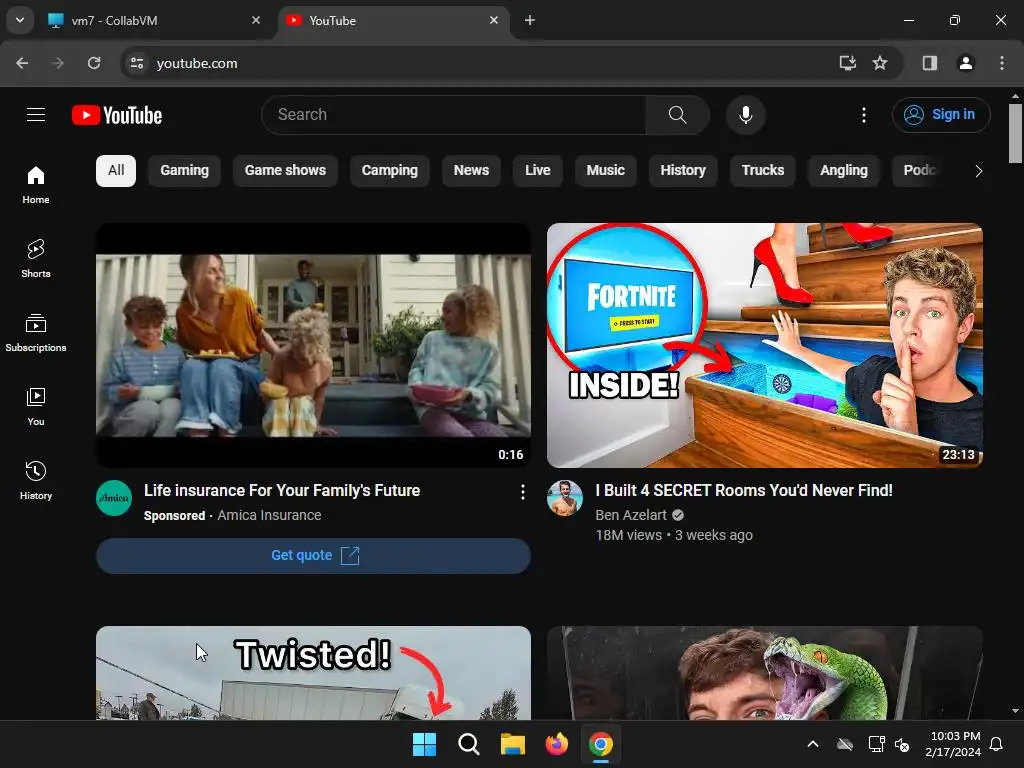Viewport: 1024px width, 768px height.
Task: Open the green snake video thumbnail
Action: pos(765,673)
